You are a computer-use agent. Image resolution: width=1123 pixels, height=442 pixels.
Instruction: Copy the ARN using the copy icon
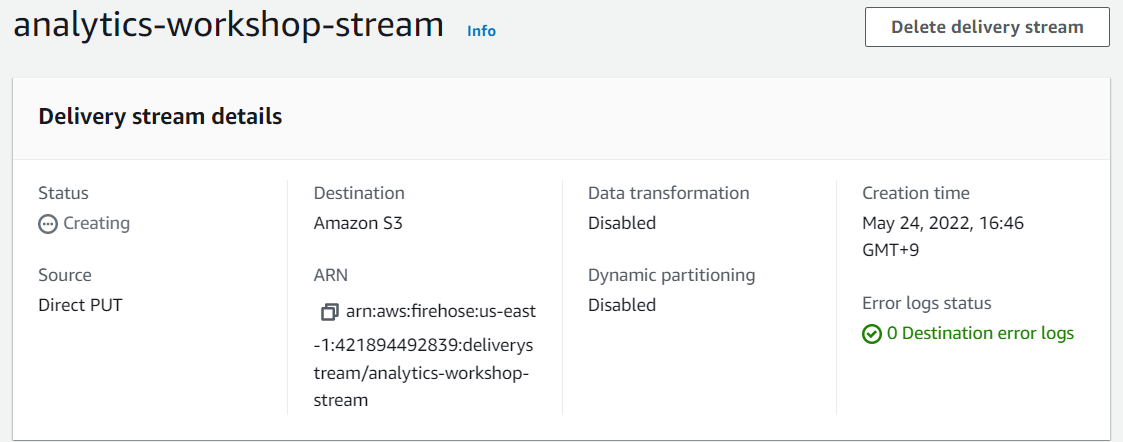pyautogui.click(x=330, y=312)
